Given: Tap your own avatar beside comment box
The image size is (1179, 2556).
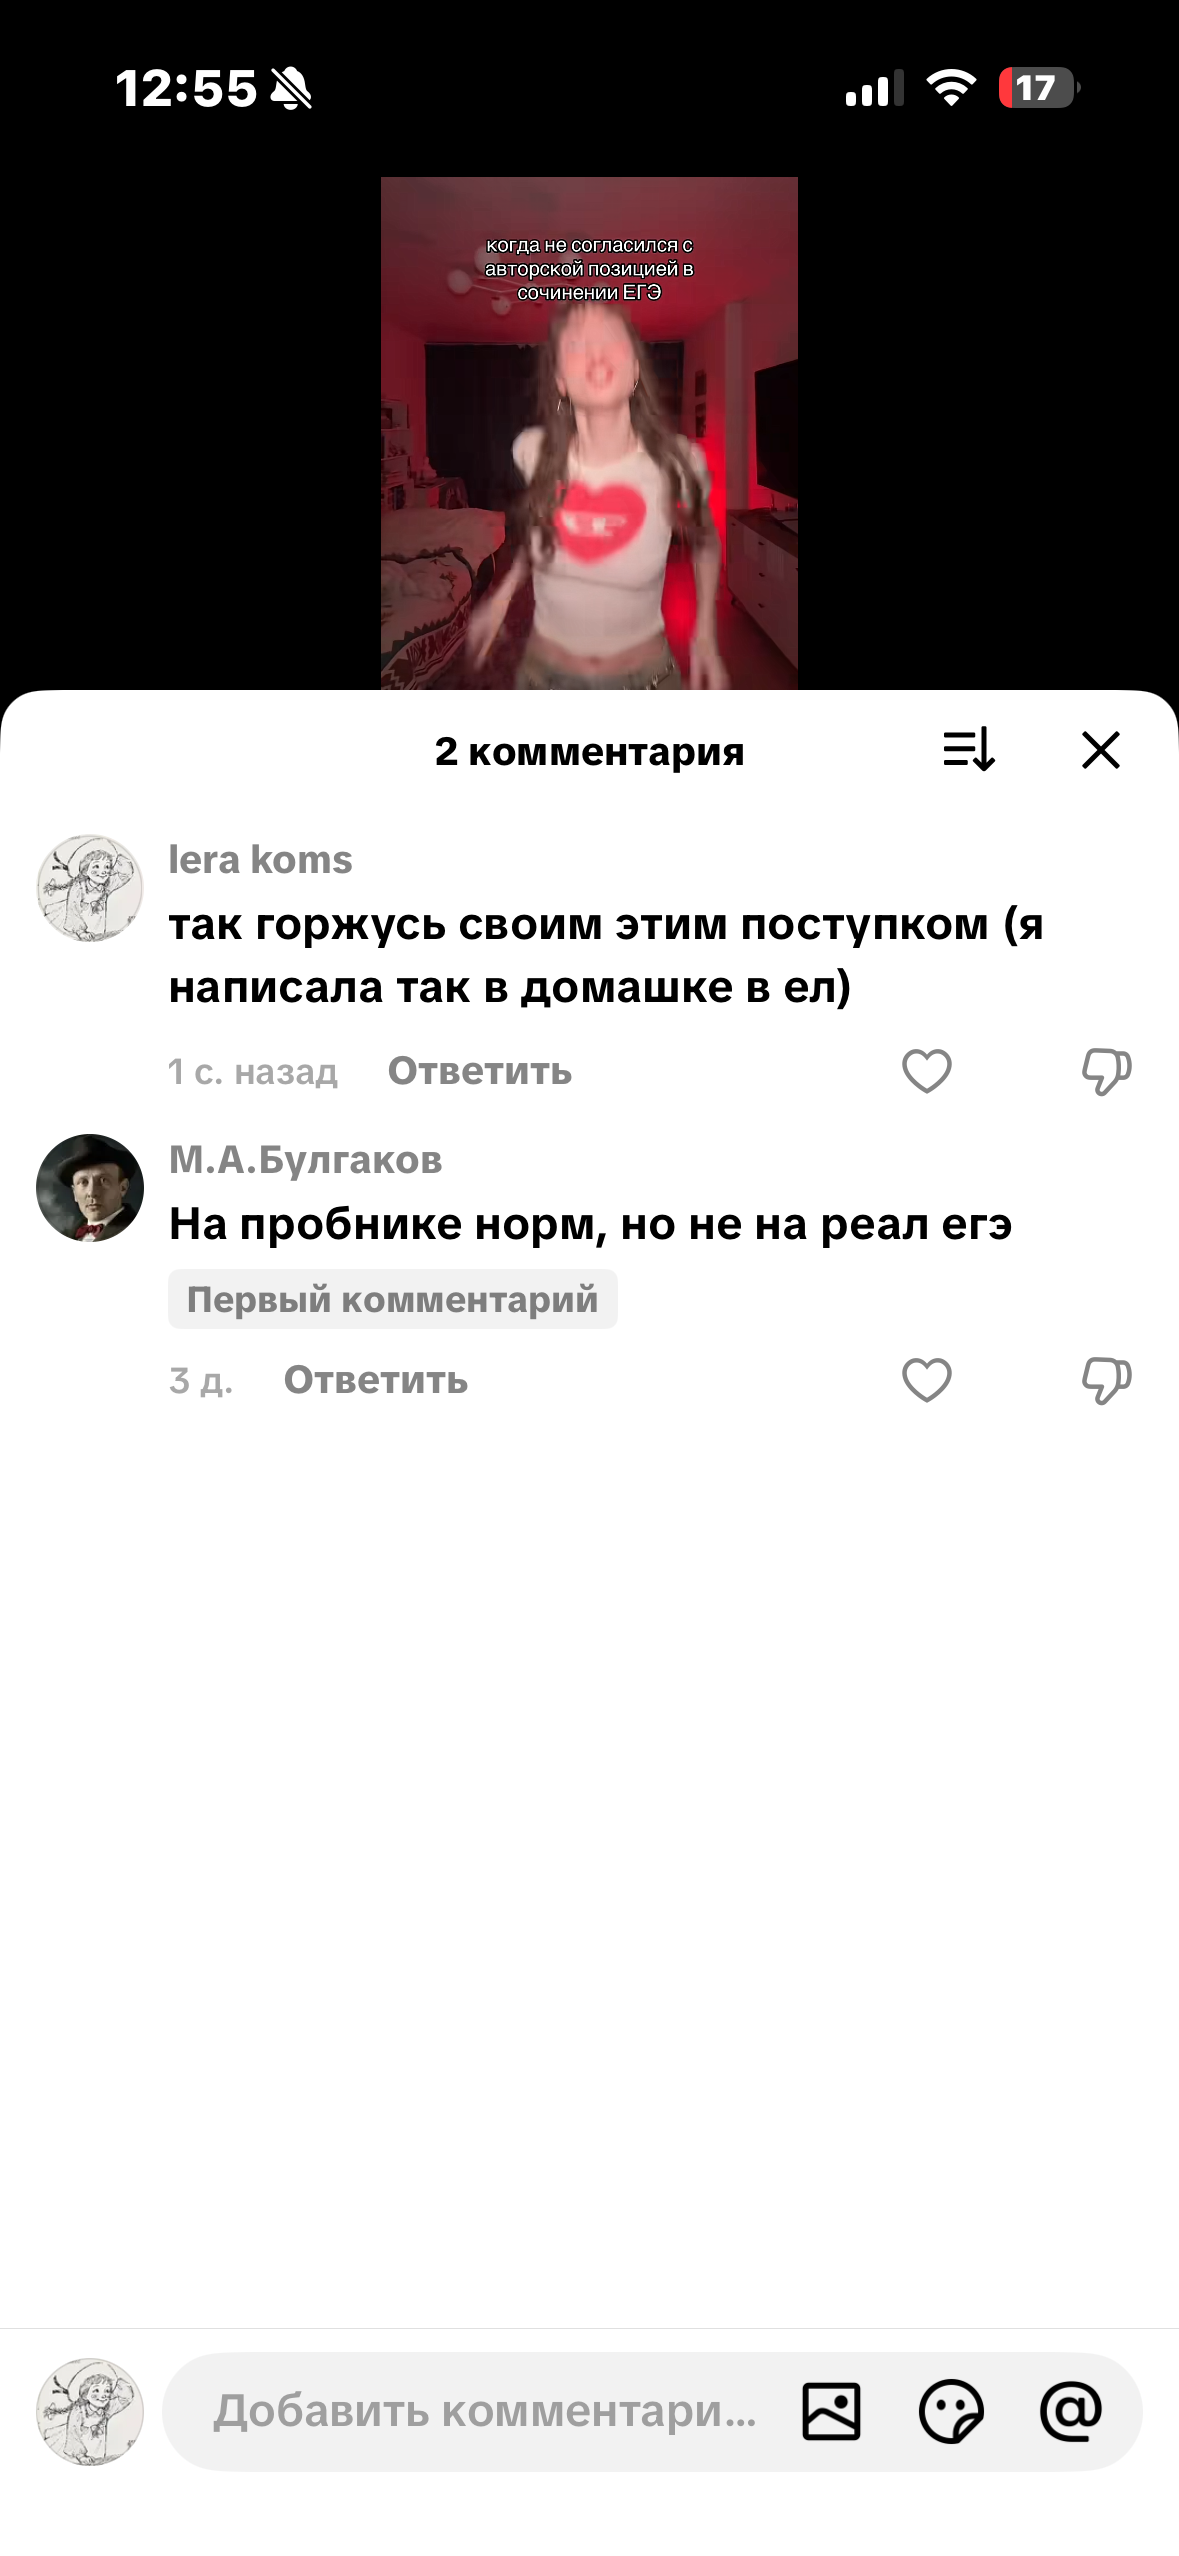Looking at the screenshot, I should pyautogui.click(x=90, y=2411).
